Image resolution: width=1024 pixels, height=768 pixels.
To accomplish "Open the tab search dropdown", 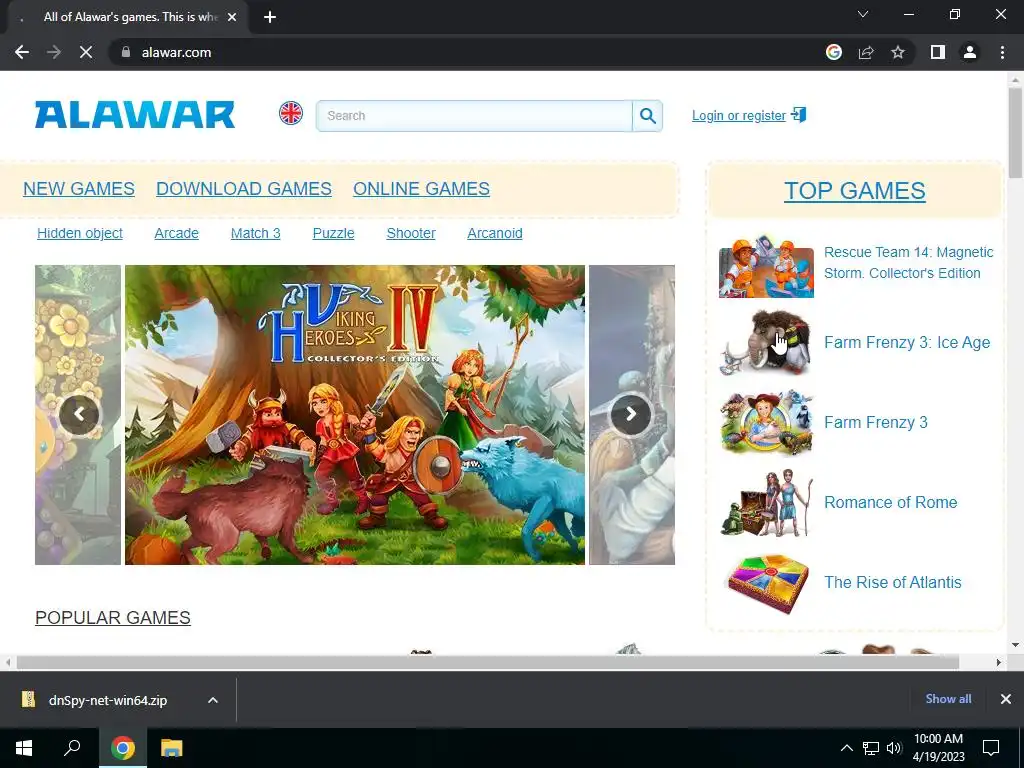I will coord(863,14).
